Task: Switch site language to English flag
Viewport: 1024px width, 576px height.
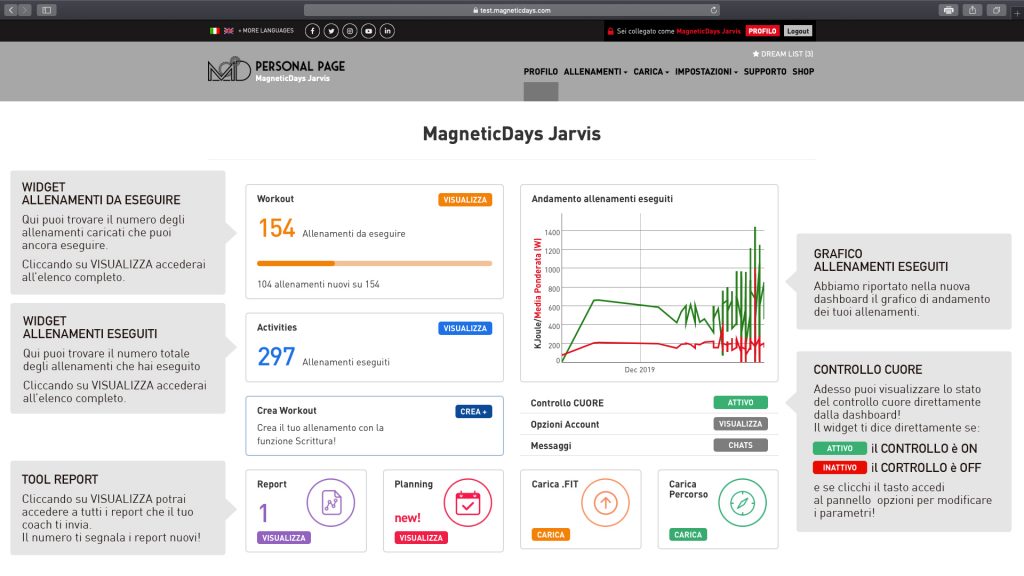Action: pos(229,31)
